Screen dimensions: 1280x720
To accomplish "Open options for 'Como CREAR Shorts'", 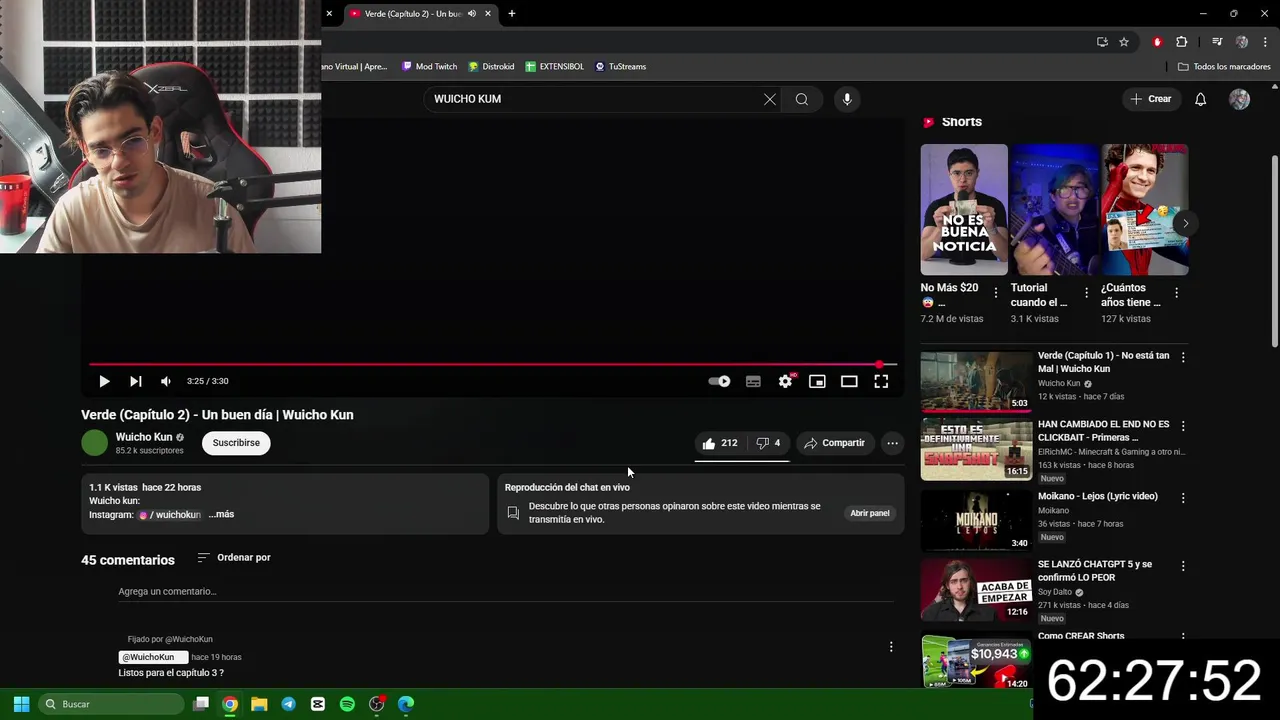I will point(1183,637).
